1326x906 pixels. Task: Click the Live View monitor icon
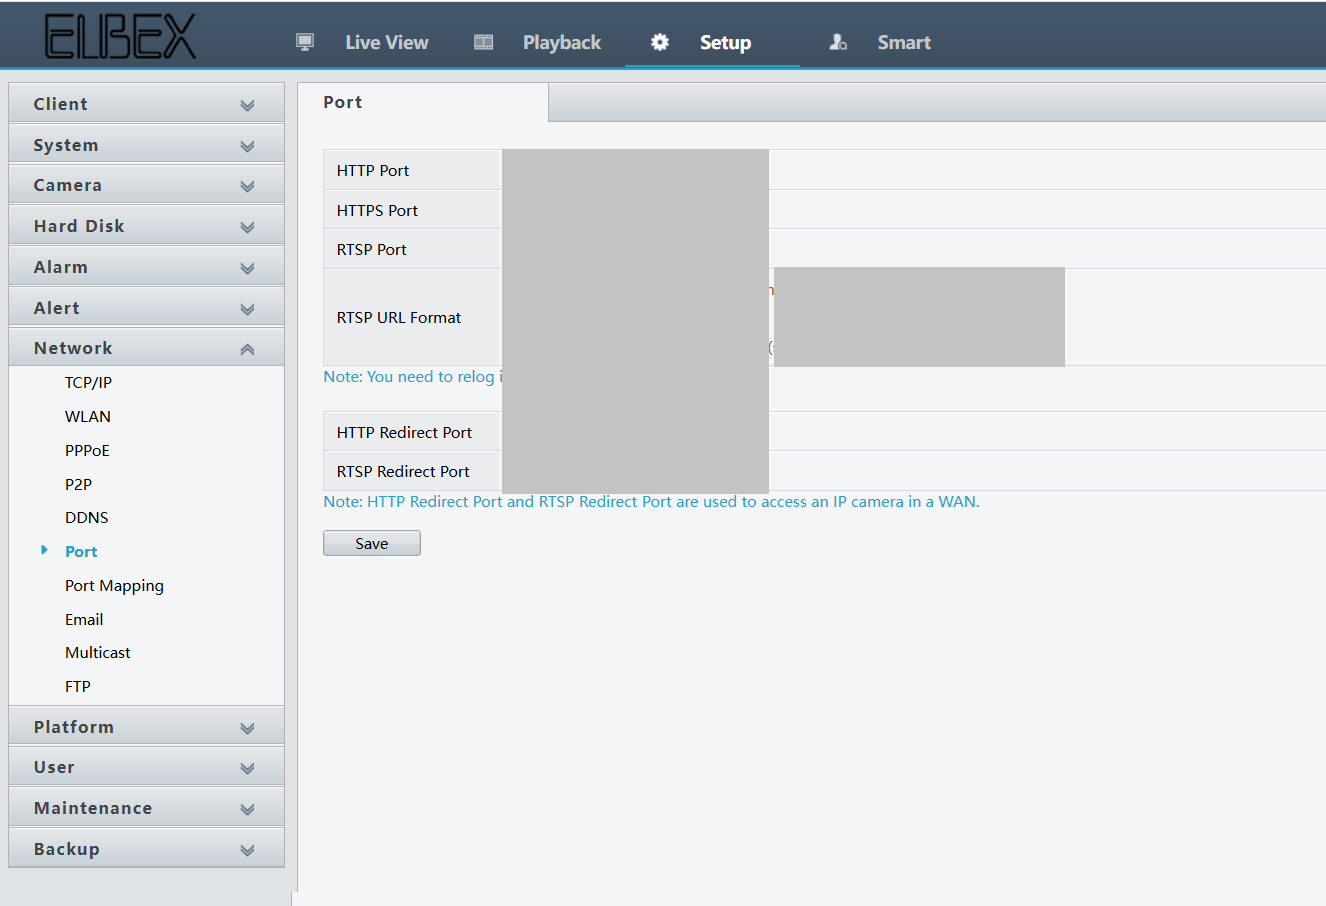[x=305, y=42]
